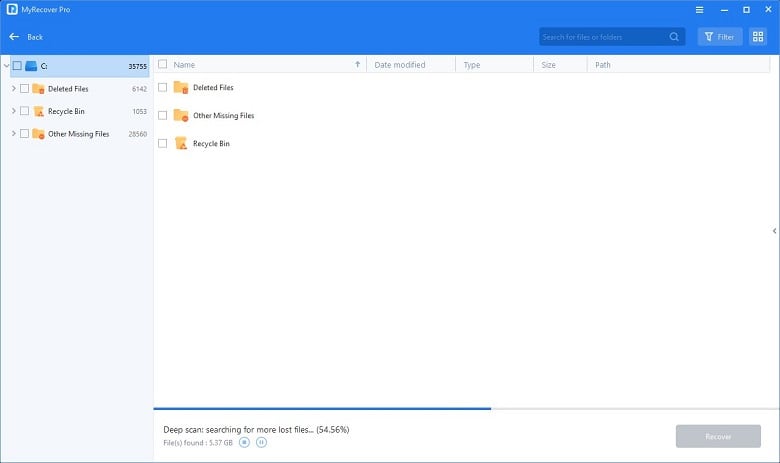This screenshot has height=463, width=780.
Task: Click Deleted Files folder icon in file list
Action: [181, 88]
